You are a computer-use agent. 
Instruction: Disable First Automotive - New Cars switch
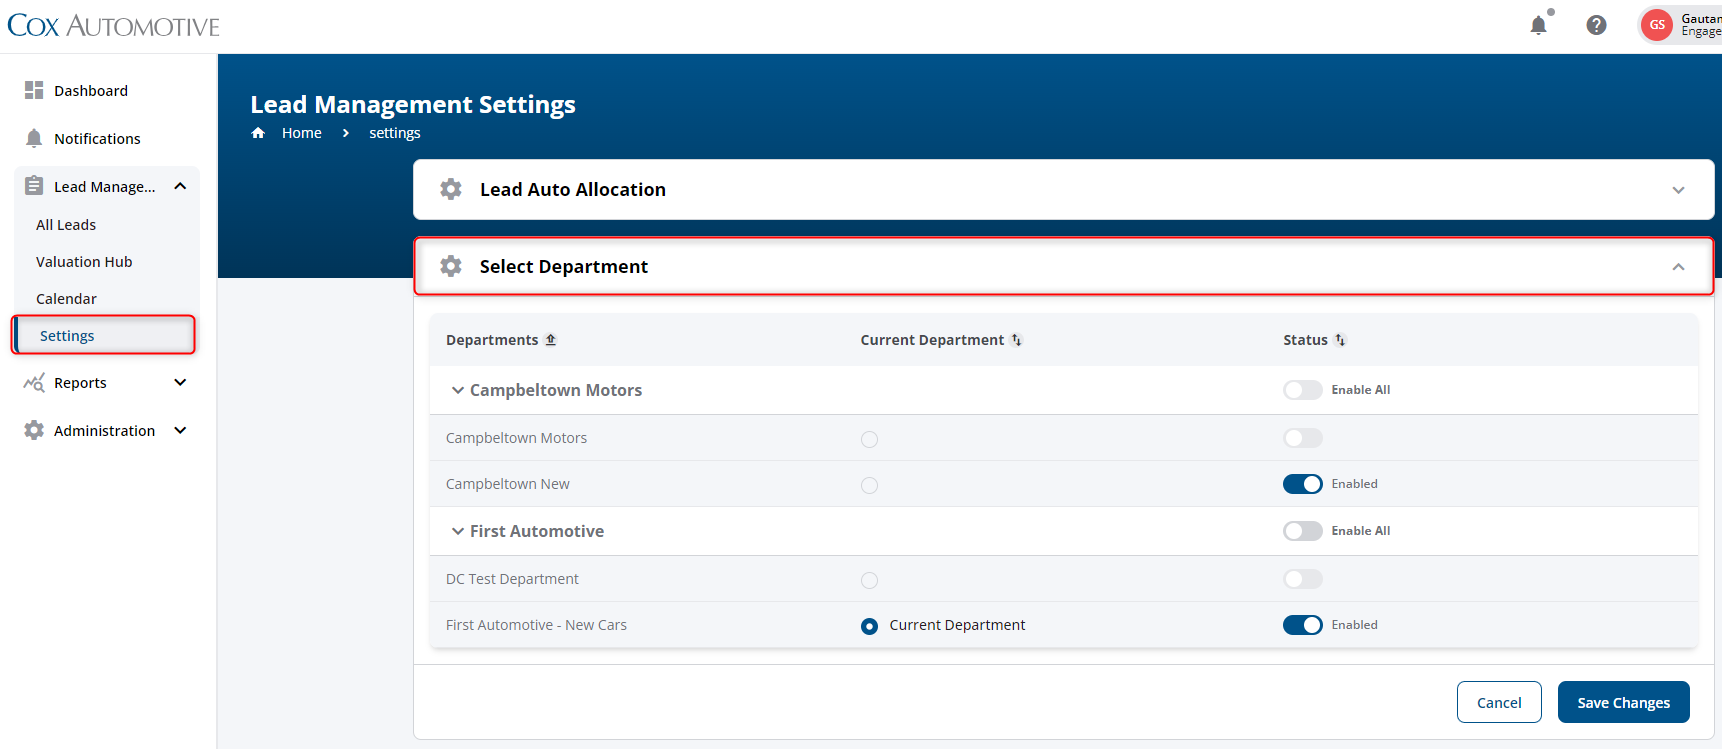pos(1303,625)
